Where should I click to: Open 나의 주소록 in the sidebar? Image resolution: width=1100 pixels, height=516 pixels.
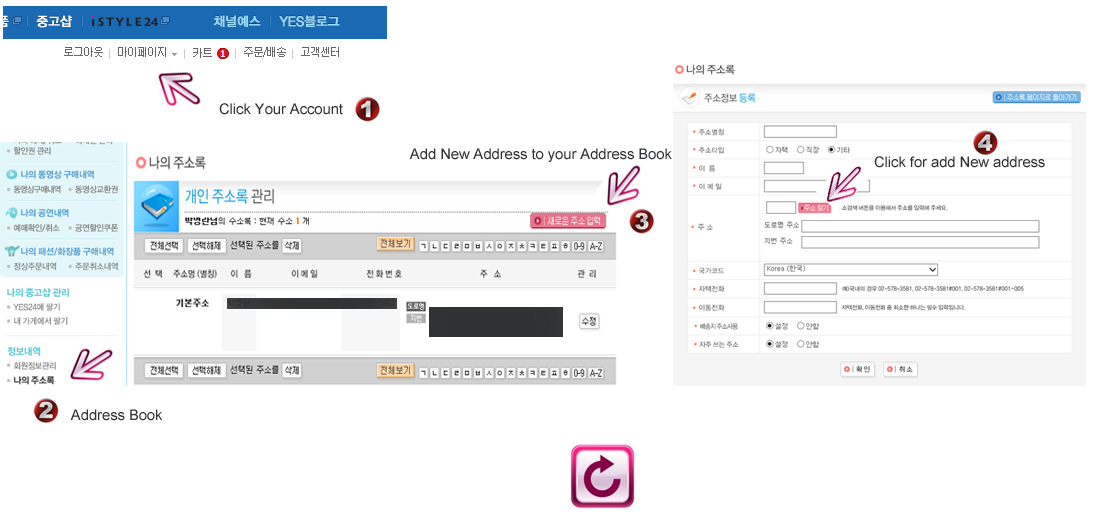(x=33, y=381)
